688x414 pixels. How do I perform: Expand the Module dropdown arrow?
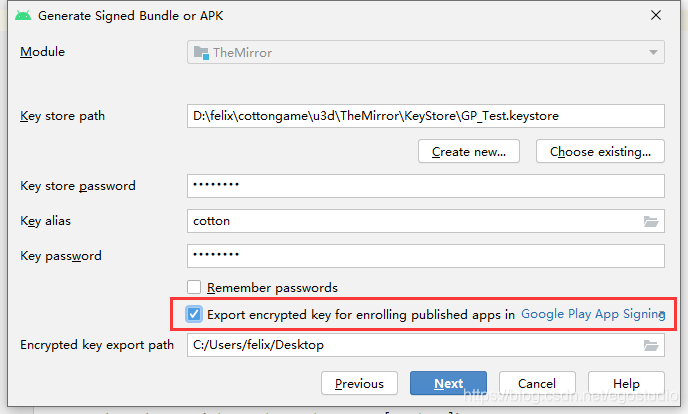pyautogui.click(x=653, y=52)
